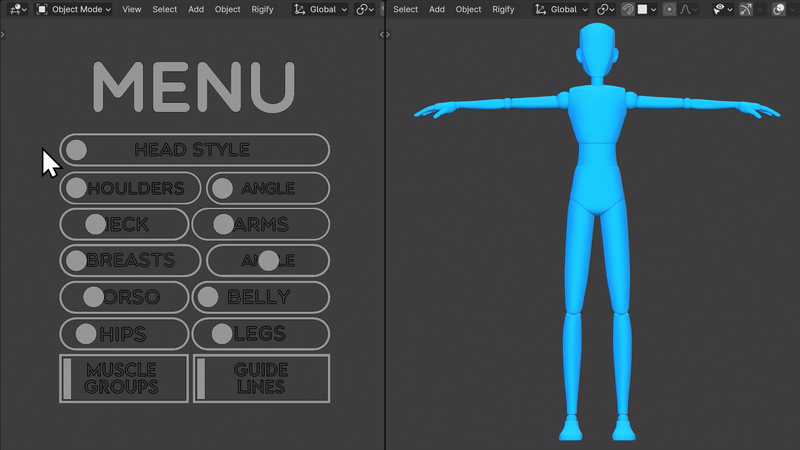Open the Object menu in left viewport

click(x=228, y=9)
